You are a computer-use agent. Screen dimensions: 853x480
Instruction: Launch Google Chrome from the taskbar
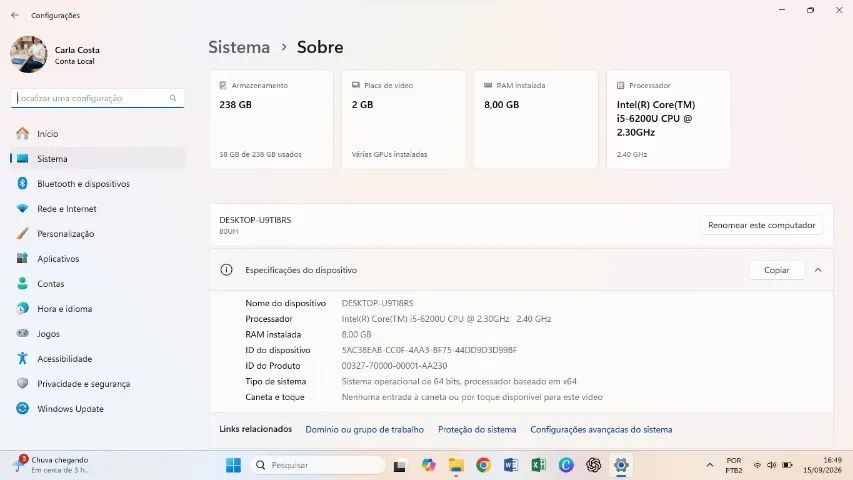483,465
